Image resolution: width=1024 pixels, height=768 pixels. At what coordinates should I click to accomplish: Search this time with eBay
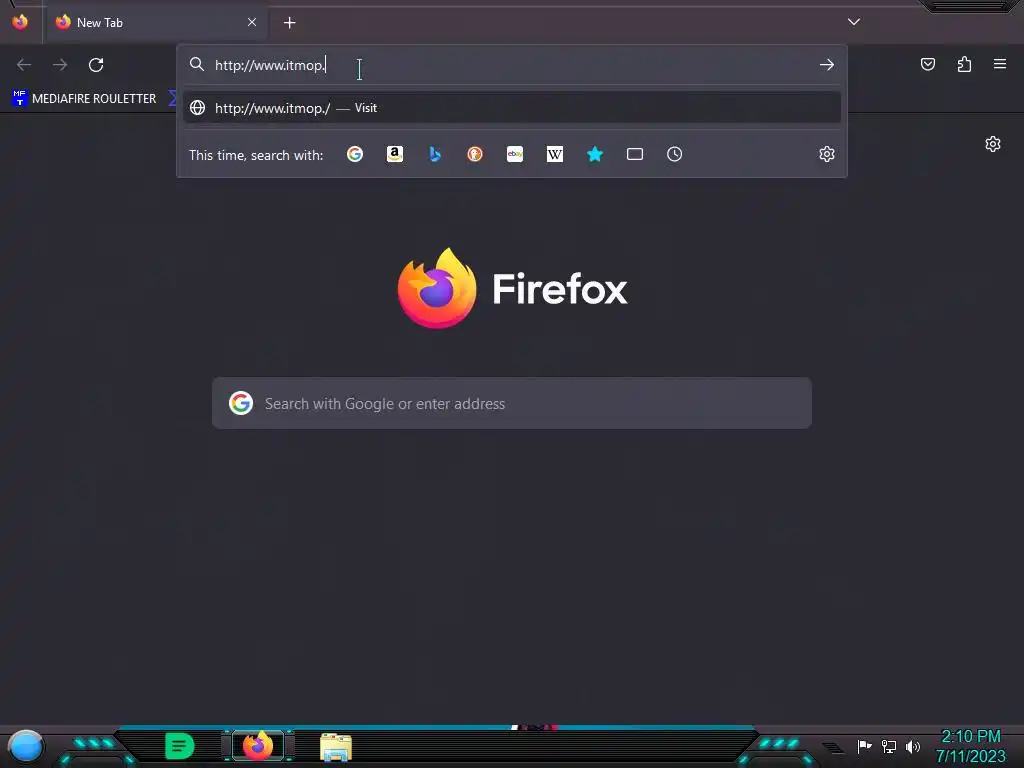(515, 154)
